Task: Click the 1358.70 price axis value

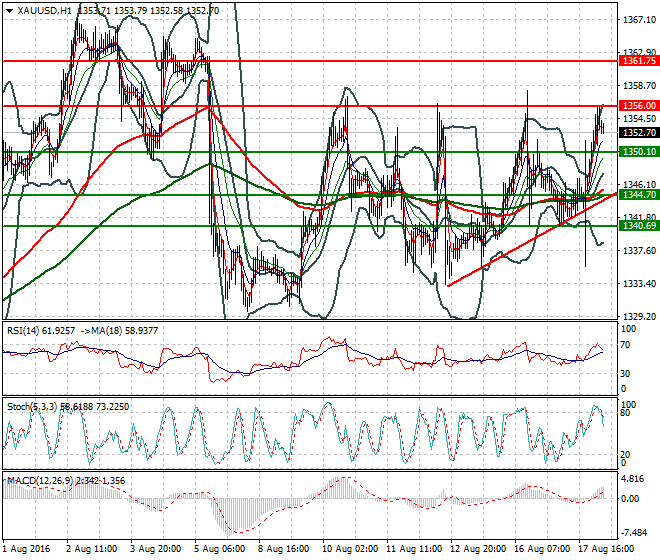Action: (x=639, y=86)
